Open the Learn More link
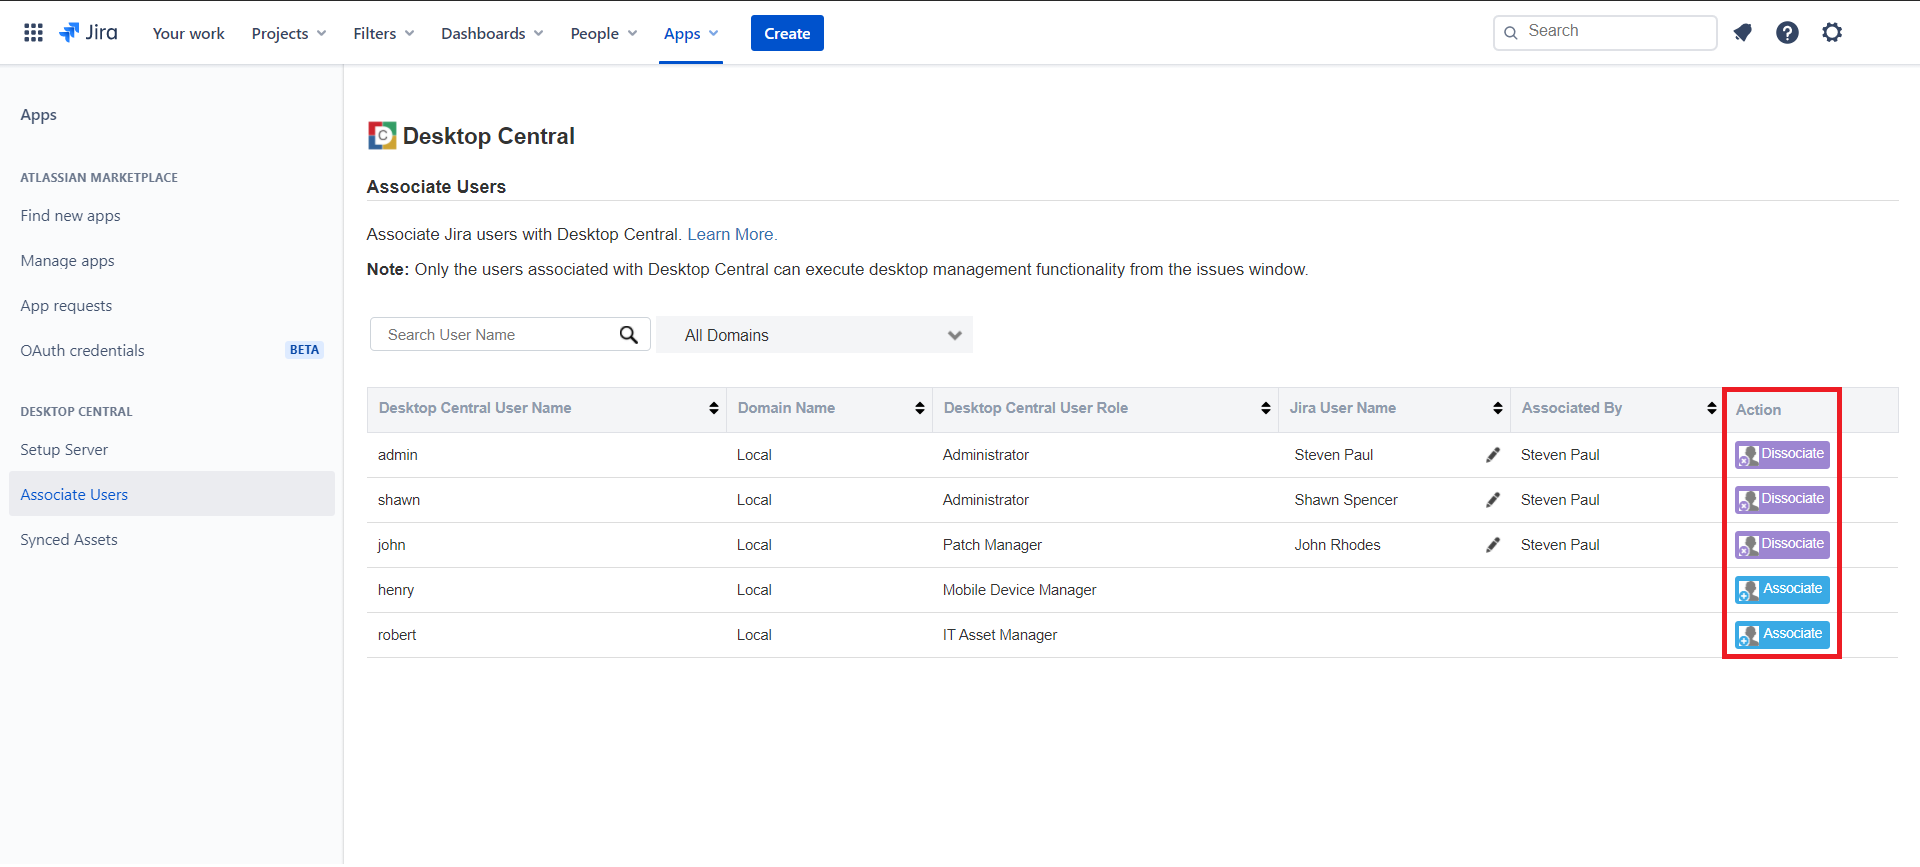Screen dimensions: 1920x867 pyautogui.click(x=731, y=234)
